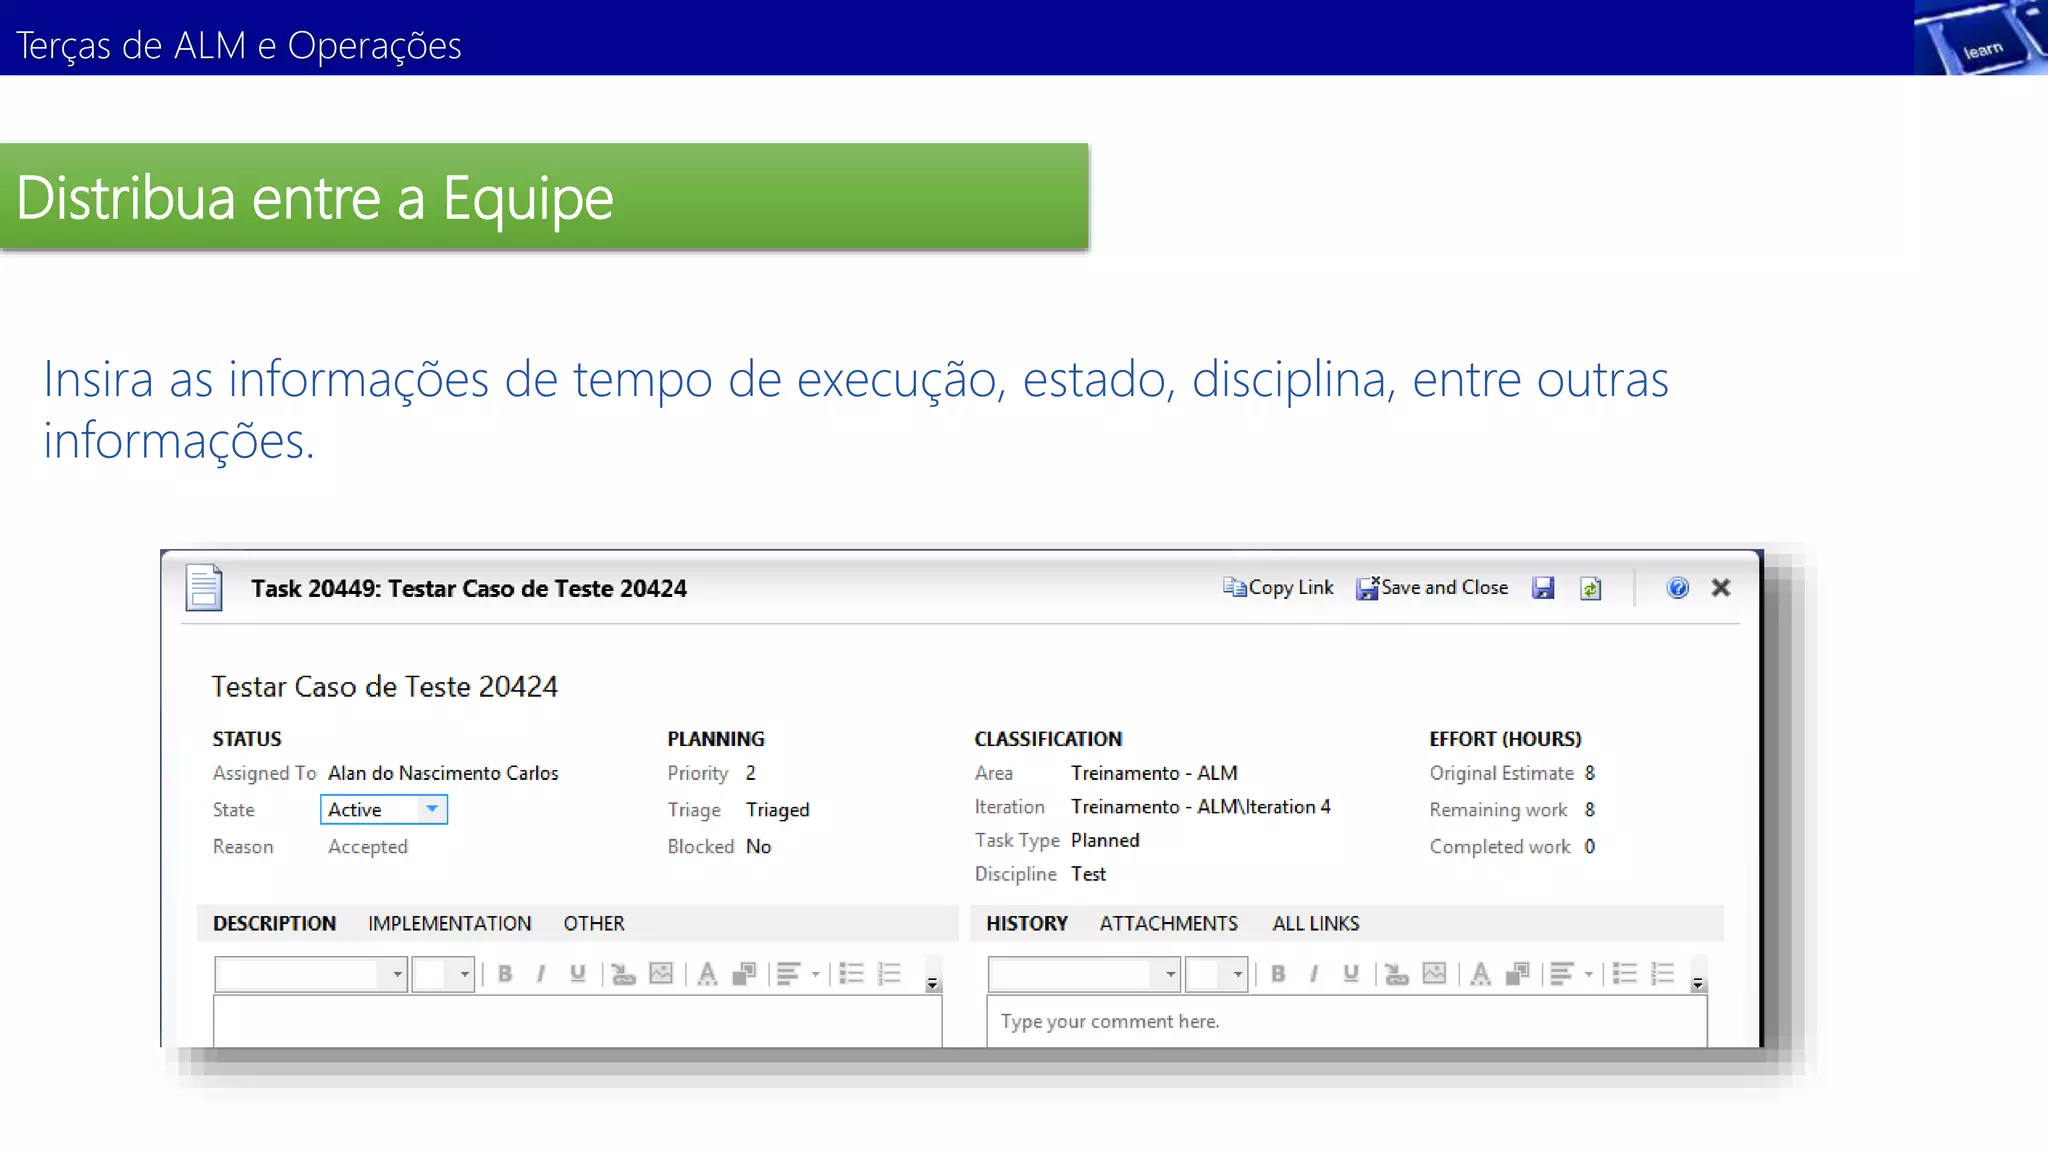Switch to the ALL LINKS tab
The width and height of the screenshot is (2048, 1152).
coord(1316,923)
